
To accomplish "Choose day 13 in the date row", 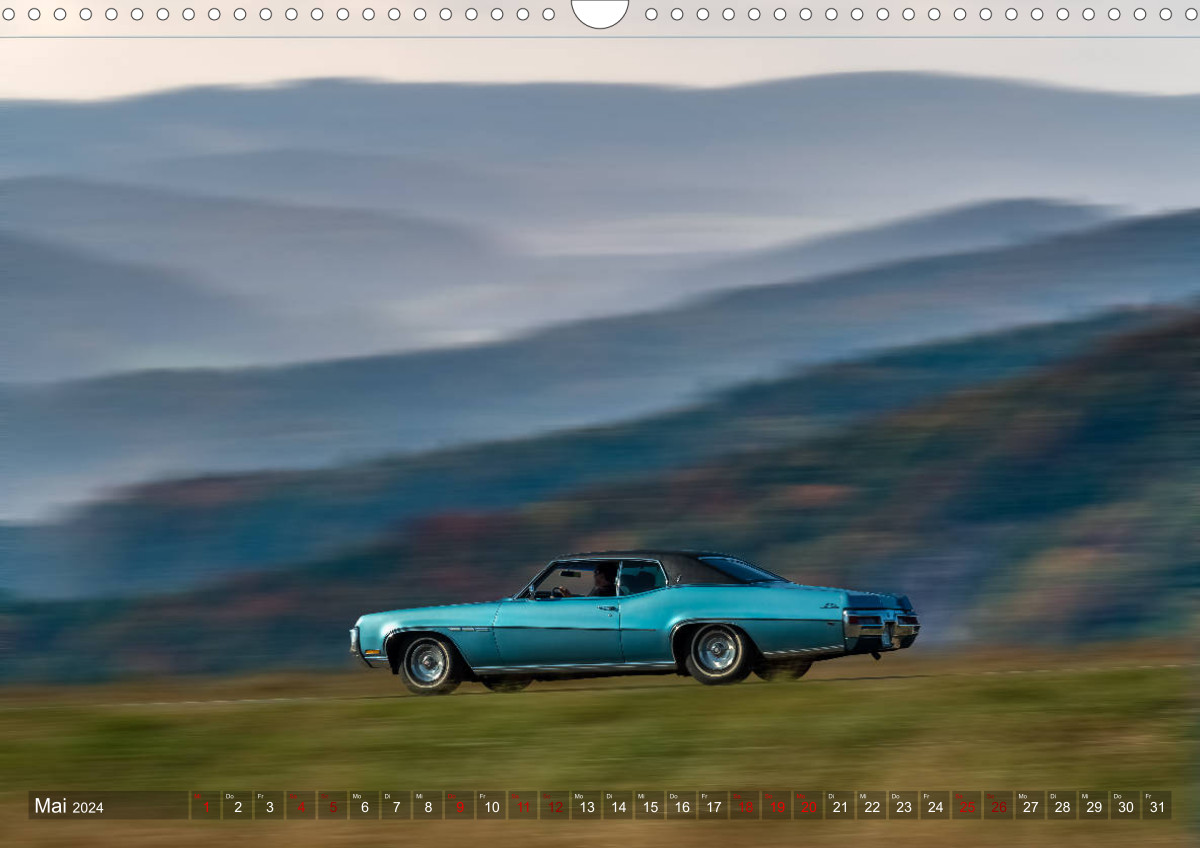I will 586,805.
